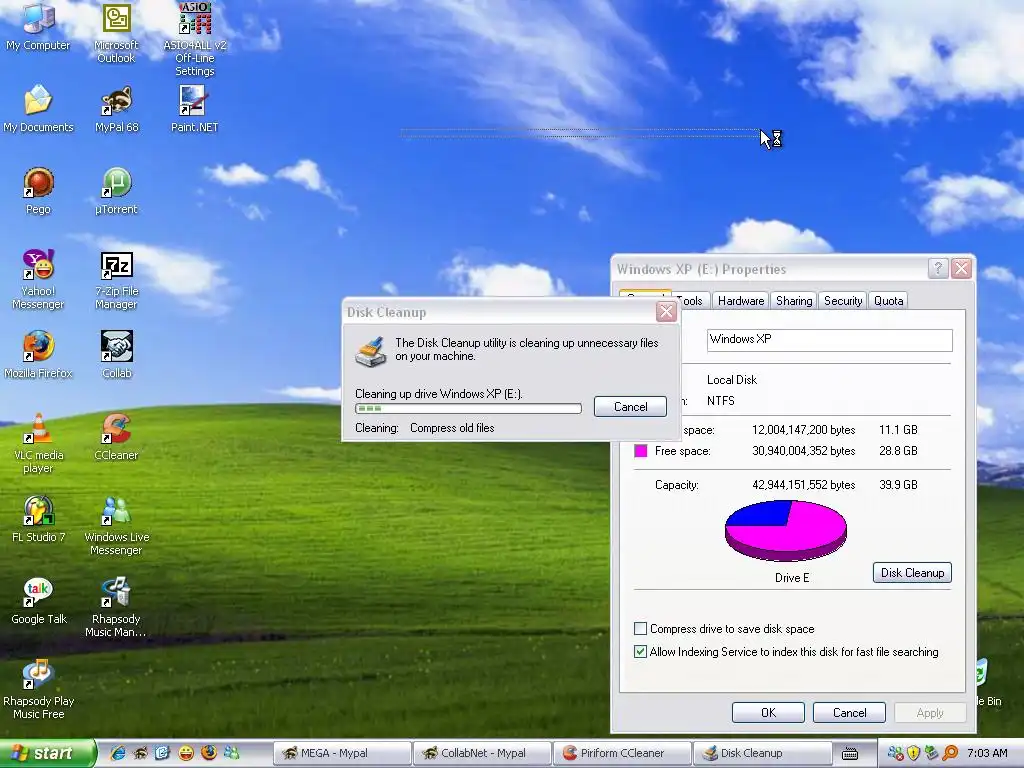
Task: Click Firefox quick launch icon
Action: (208, 753)
